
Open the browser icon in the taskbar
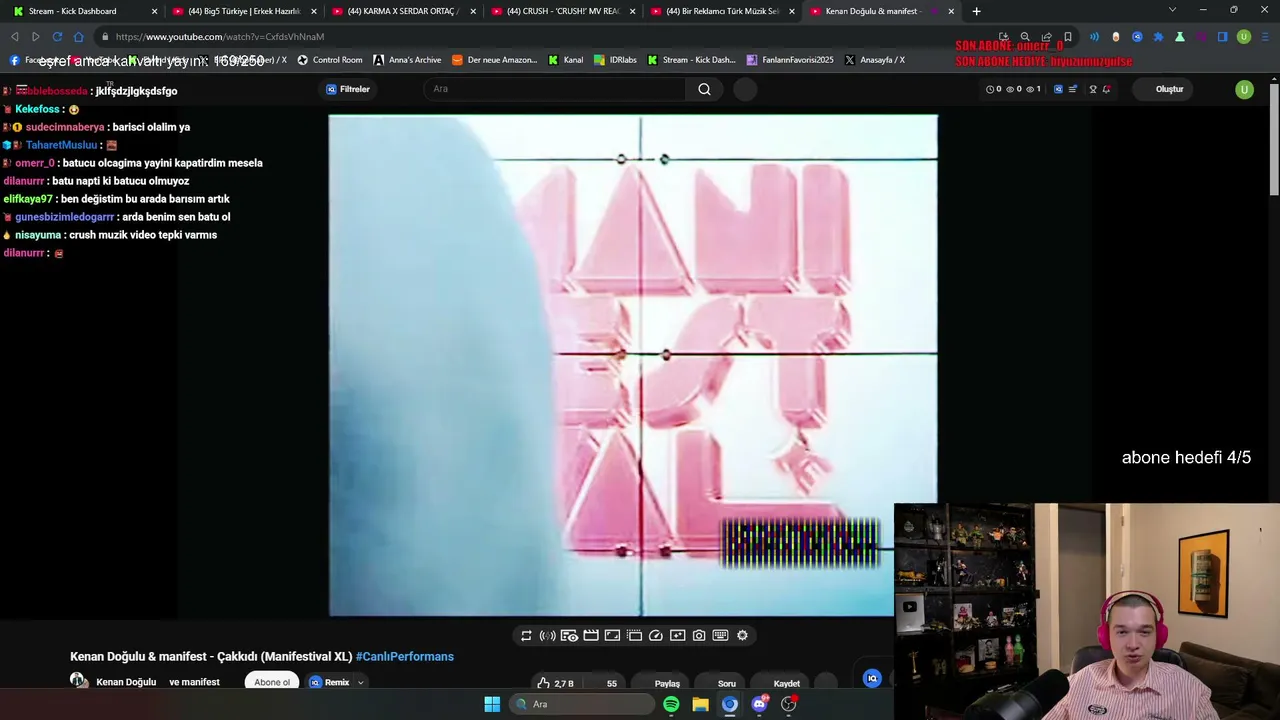point(730,704)
